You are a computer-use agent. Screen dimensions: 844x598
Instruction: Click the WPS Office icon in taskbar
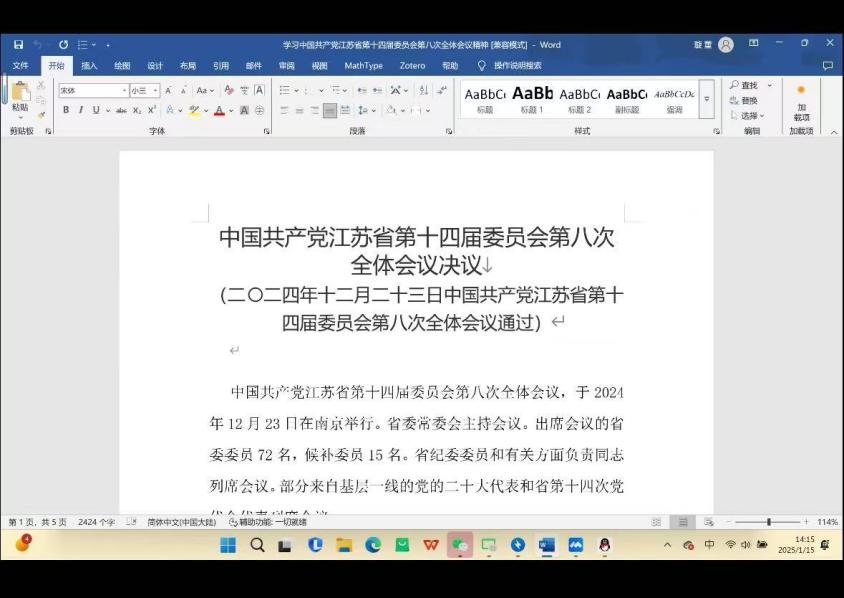tap(431, 545)
